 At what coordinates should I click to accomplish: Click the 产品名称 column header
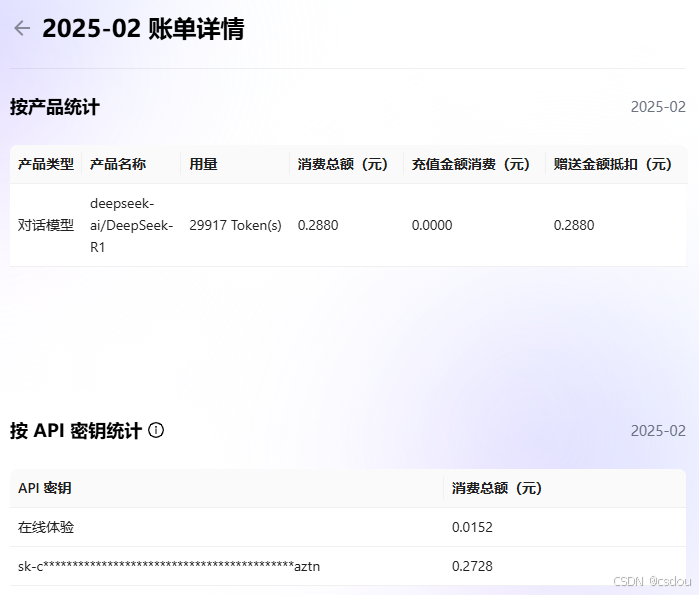(x=118, y=164)
